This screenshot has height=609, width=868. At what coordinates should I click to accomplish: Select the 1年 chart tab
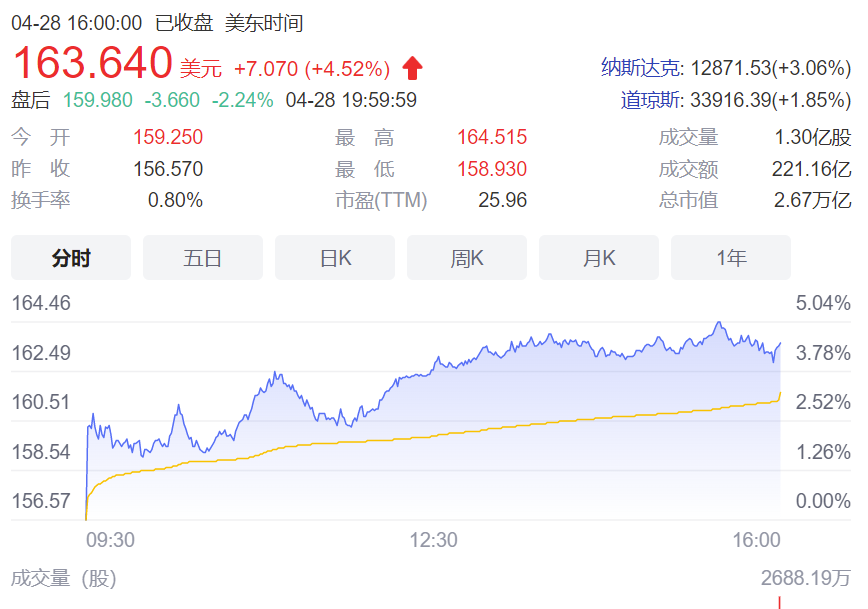click(731, 258)
